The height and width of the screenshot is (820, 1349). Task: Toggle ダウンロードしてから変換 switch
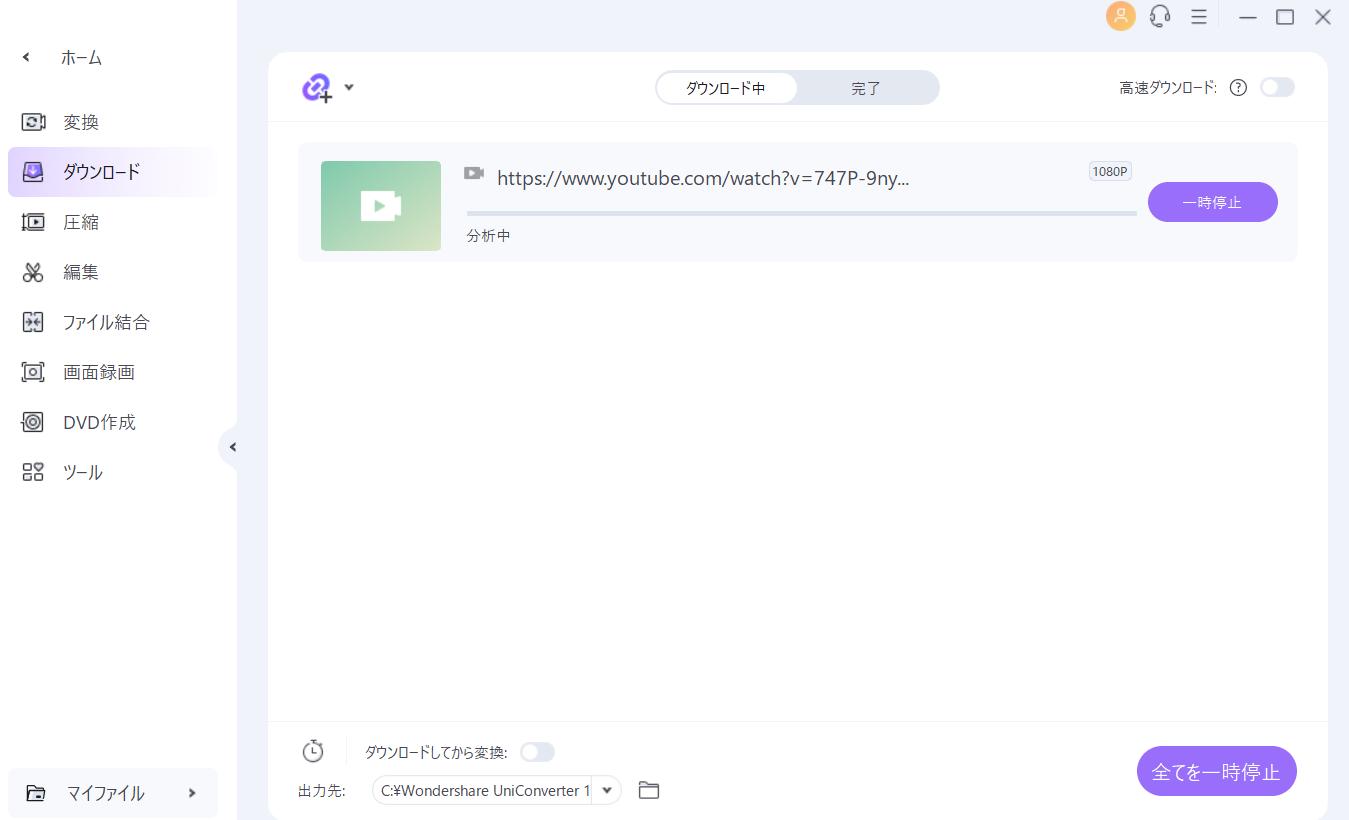coord(537,752)
